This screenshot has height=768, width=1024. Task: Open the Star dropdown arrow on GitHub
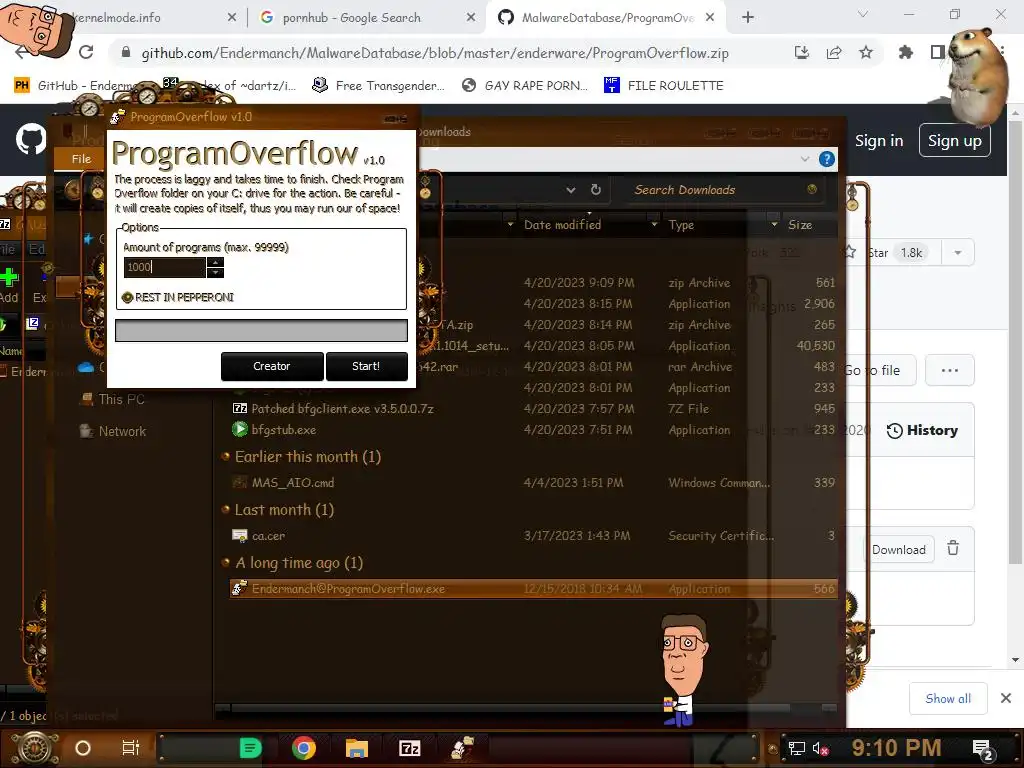pyautogui.click(x=957, y=253)
